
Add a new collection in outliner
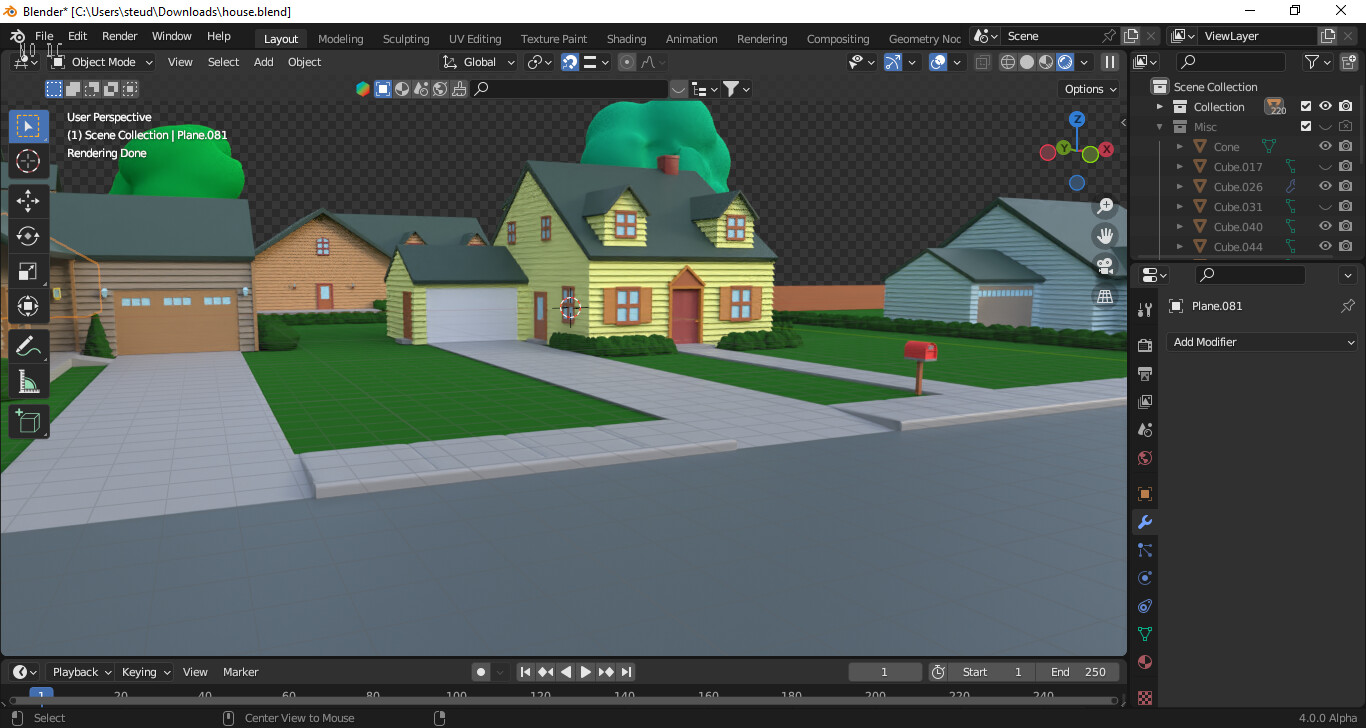coord(1349,62)
